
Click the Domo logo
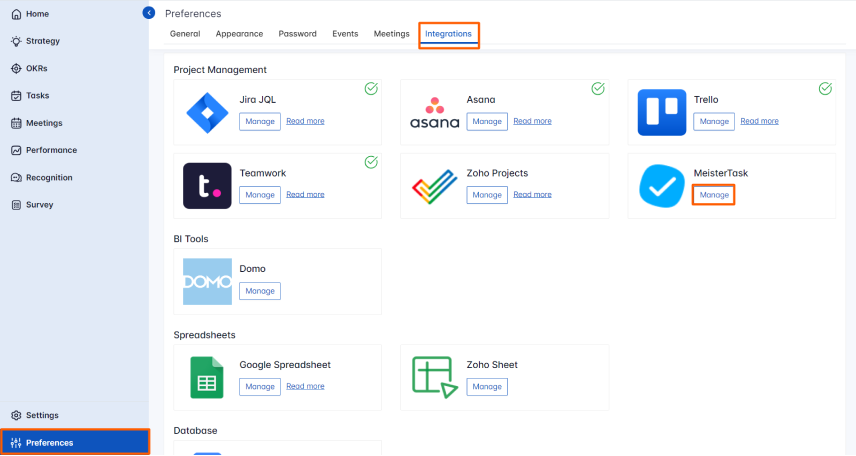(207, 282)
